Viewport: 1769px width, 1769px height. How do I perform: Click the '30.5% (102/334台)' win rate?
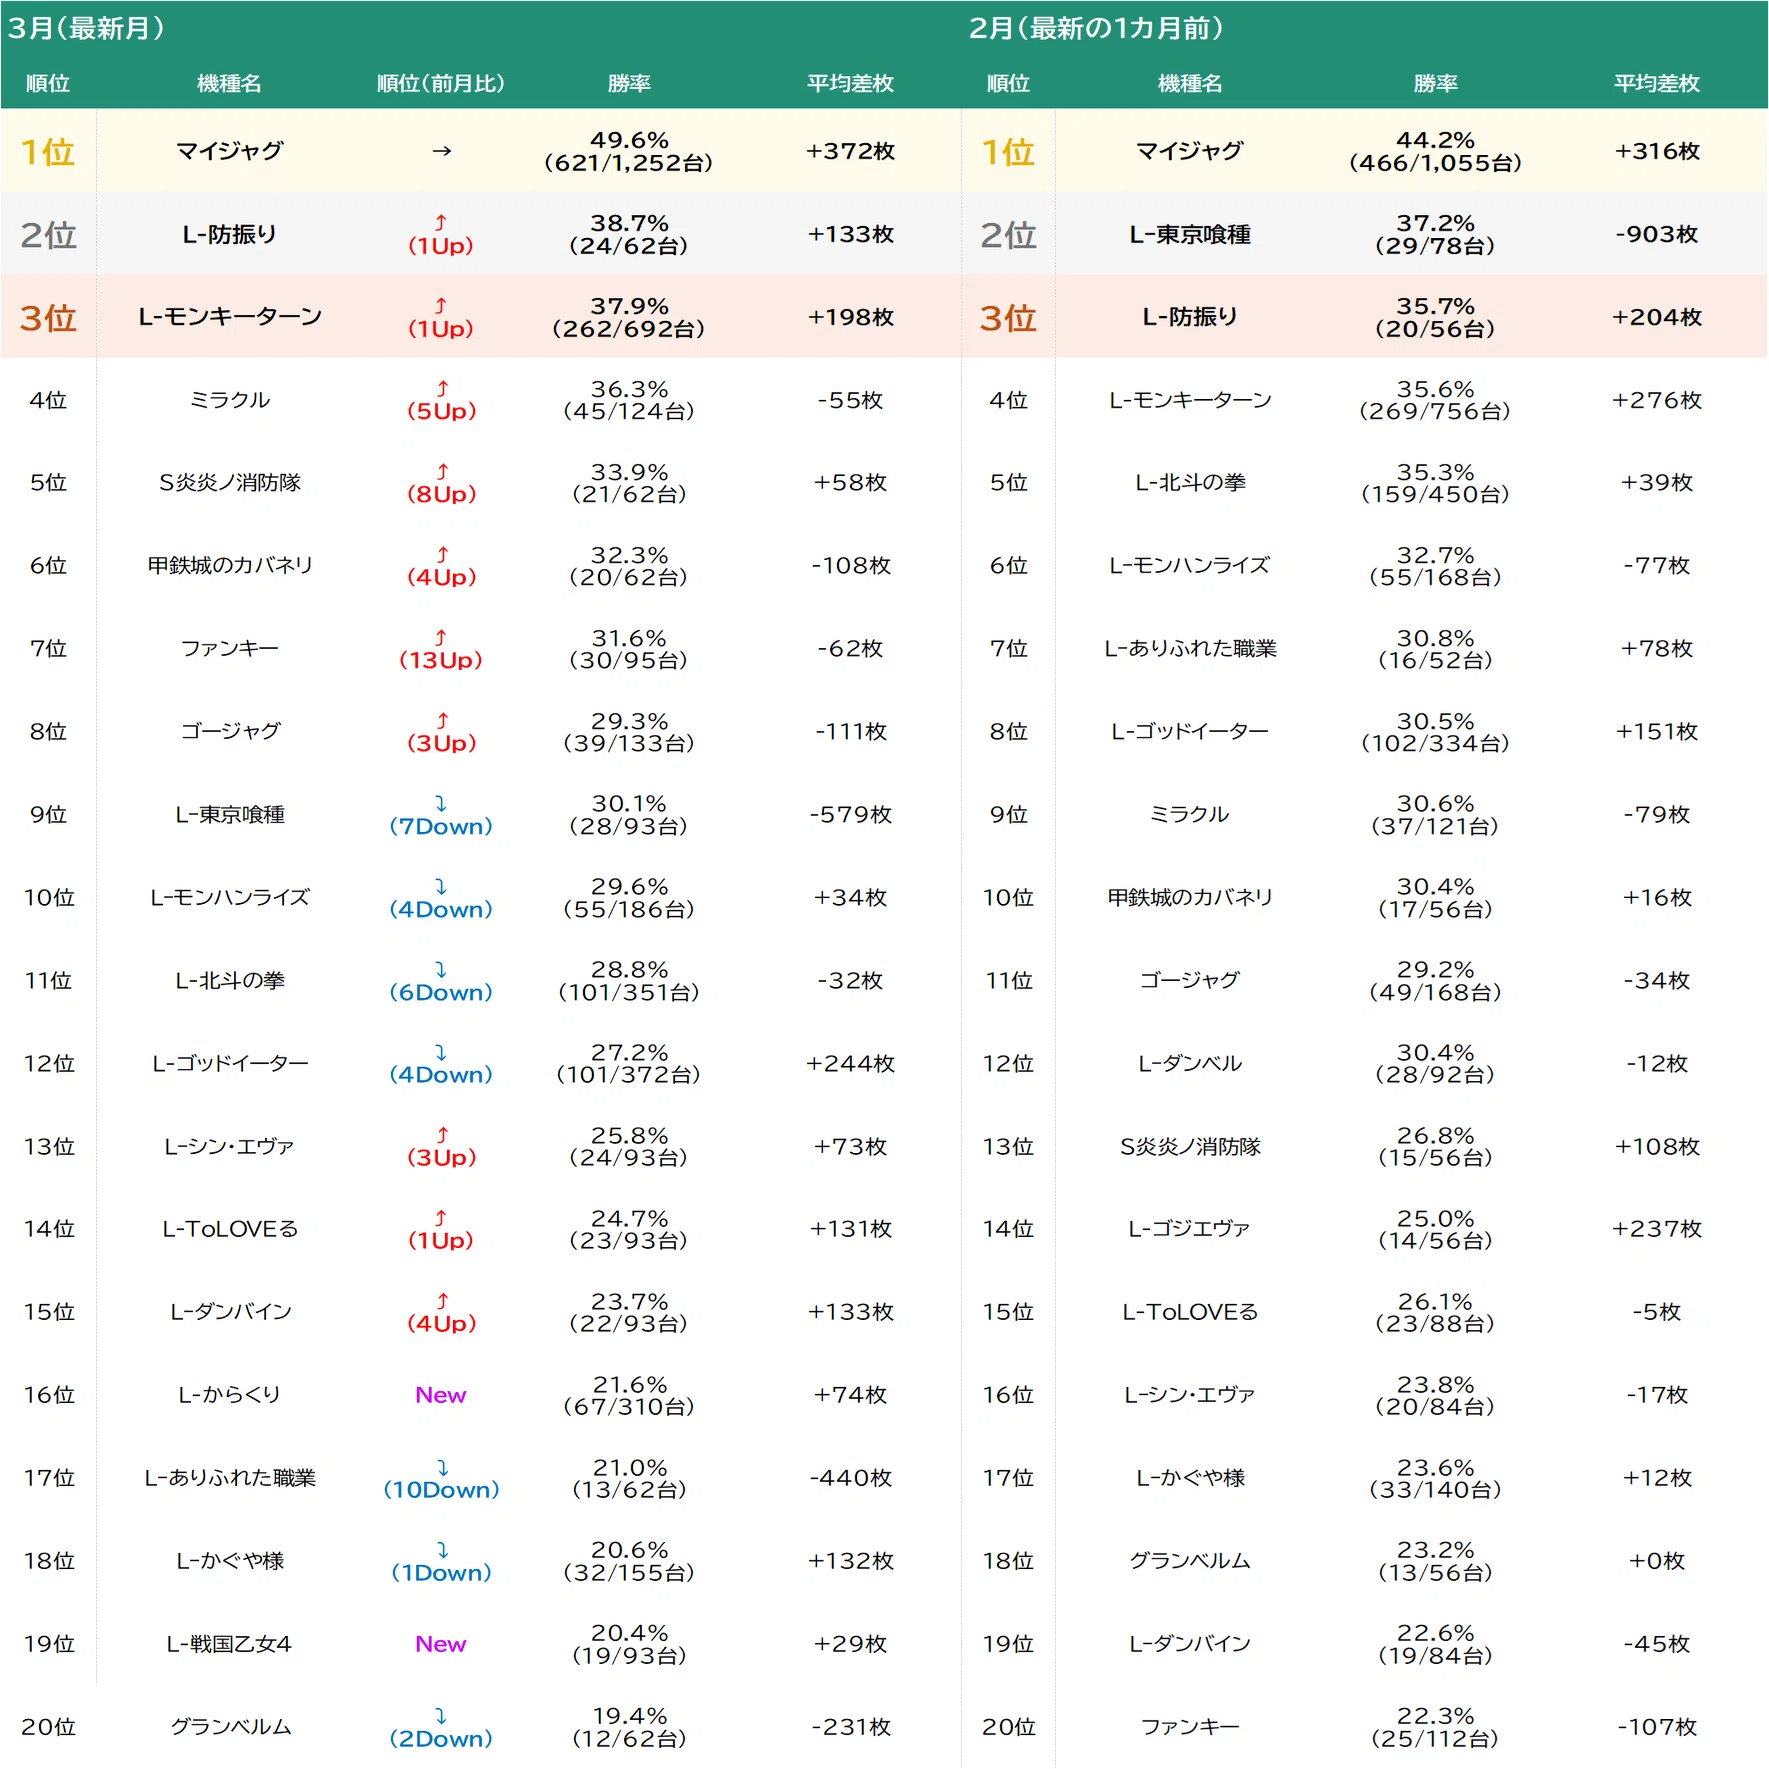(x=1435, y=732)
